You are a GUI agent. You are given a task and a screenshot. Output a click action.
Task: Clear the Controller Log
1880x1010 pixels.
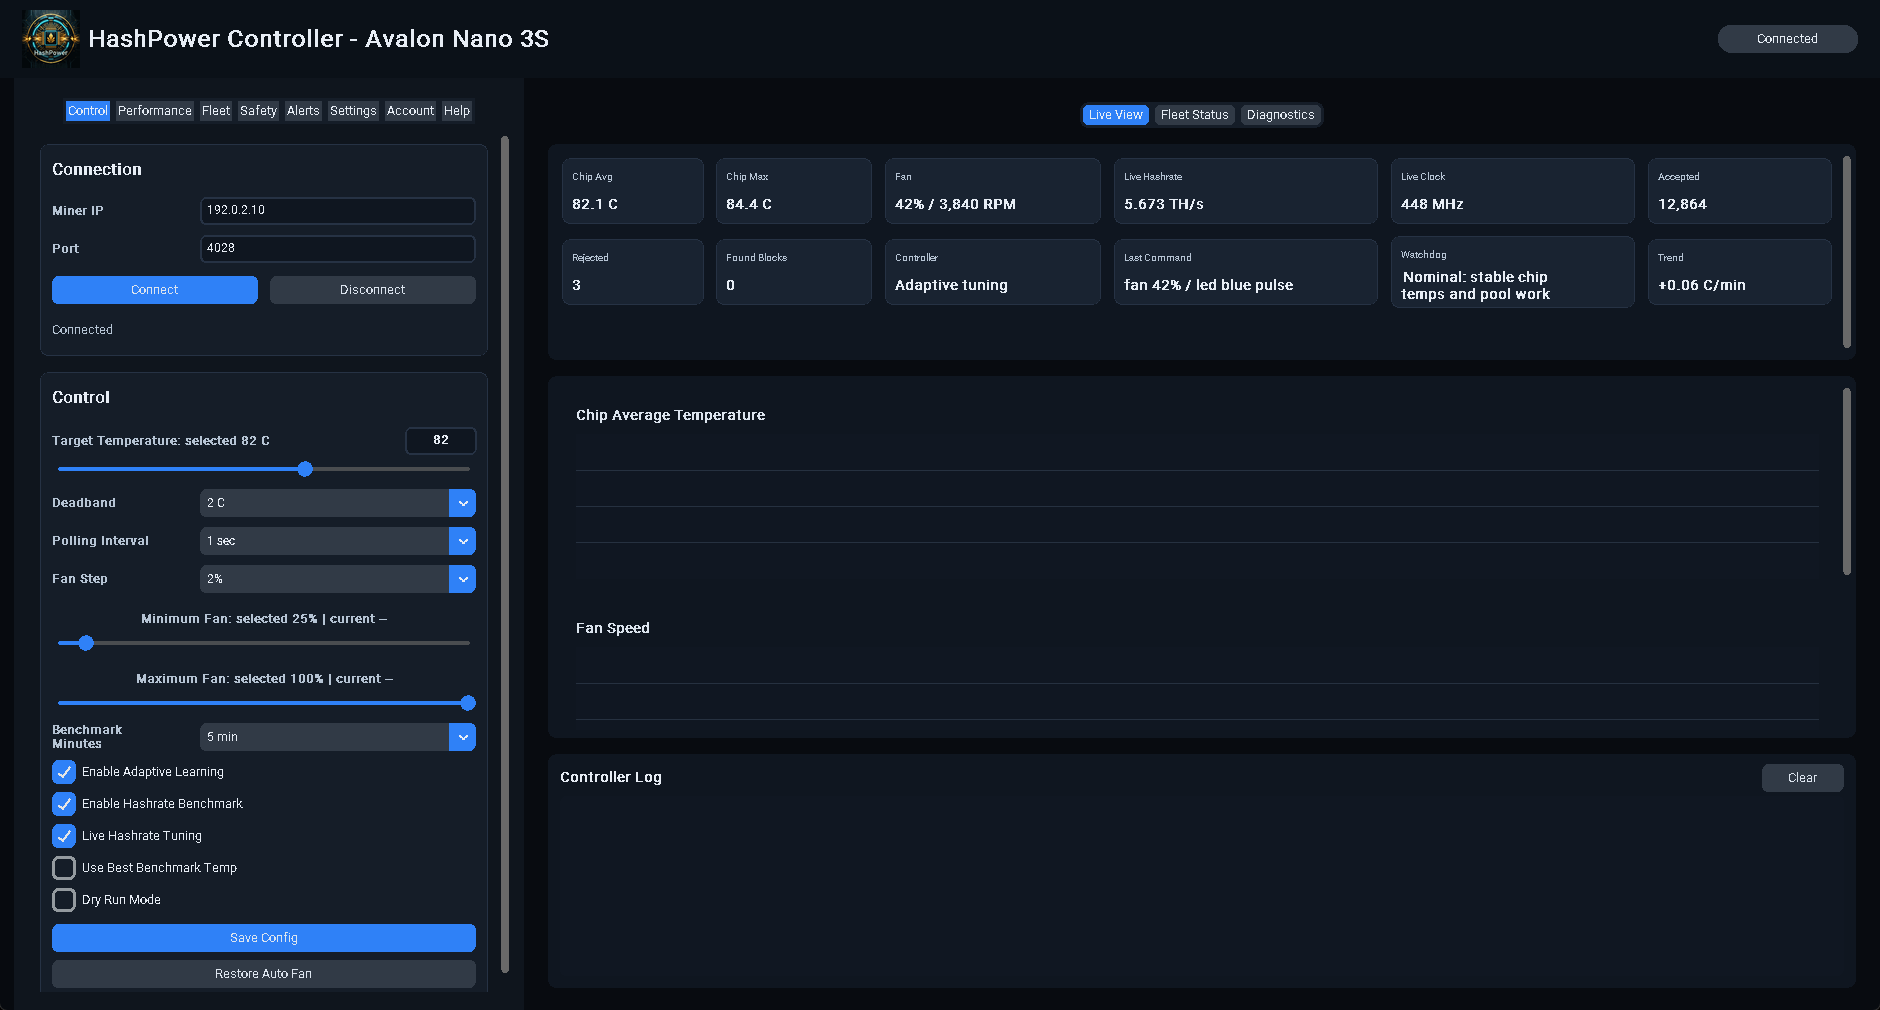pos(1802,778)
